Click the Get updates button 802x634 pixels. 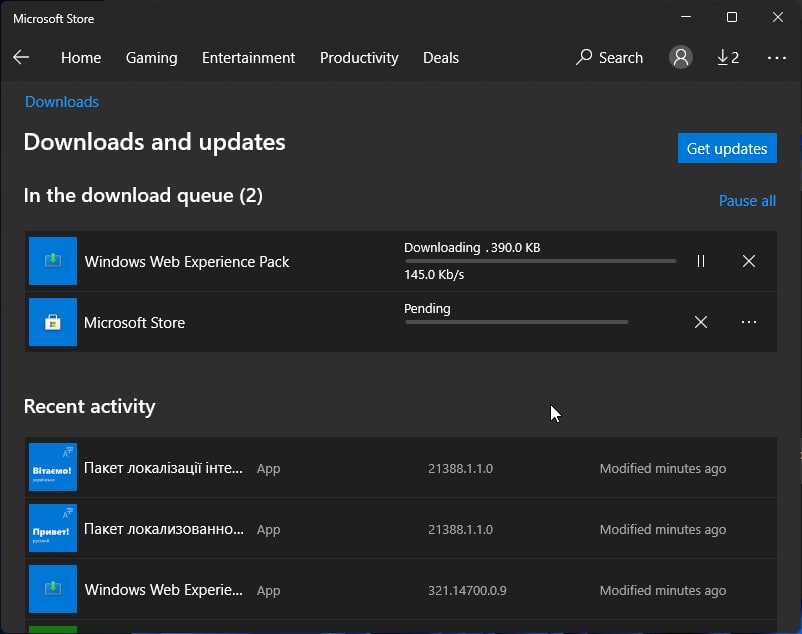click(727, 148)
